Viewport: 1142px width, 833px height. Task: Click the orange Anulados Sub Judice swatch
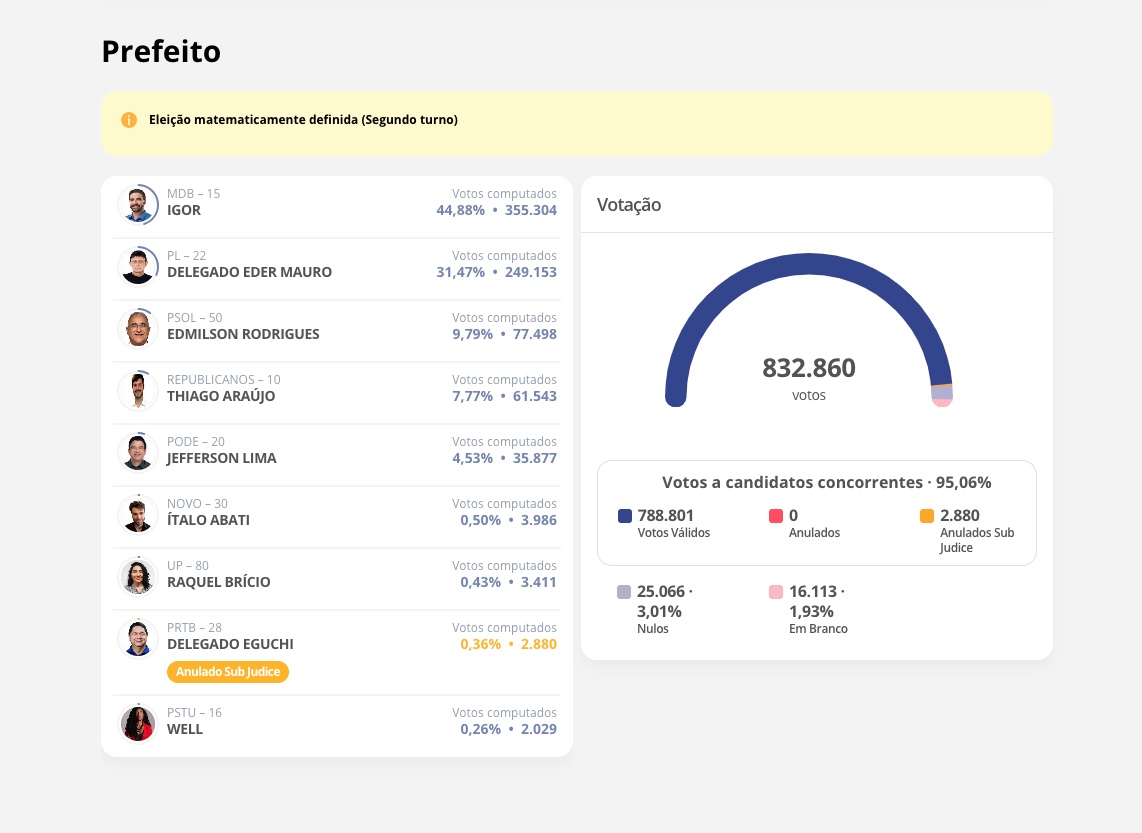click(x=927, y=516)
